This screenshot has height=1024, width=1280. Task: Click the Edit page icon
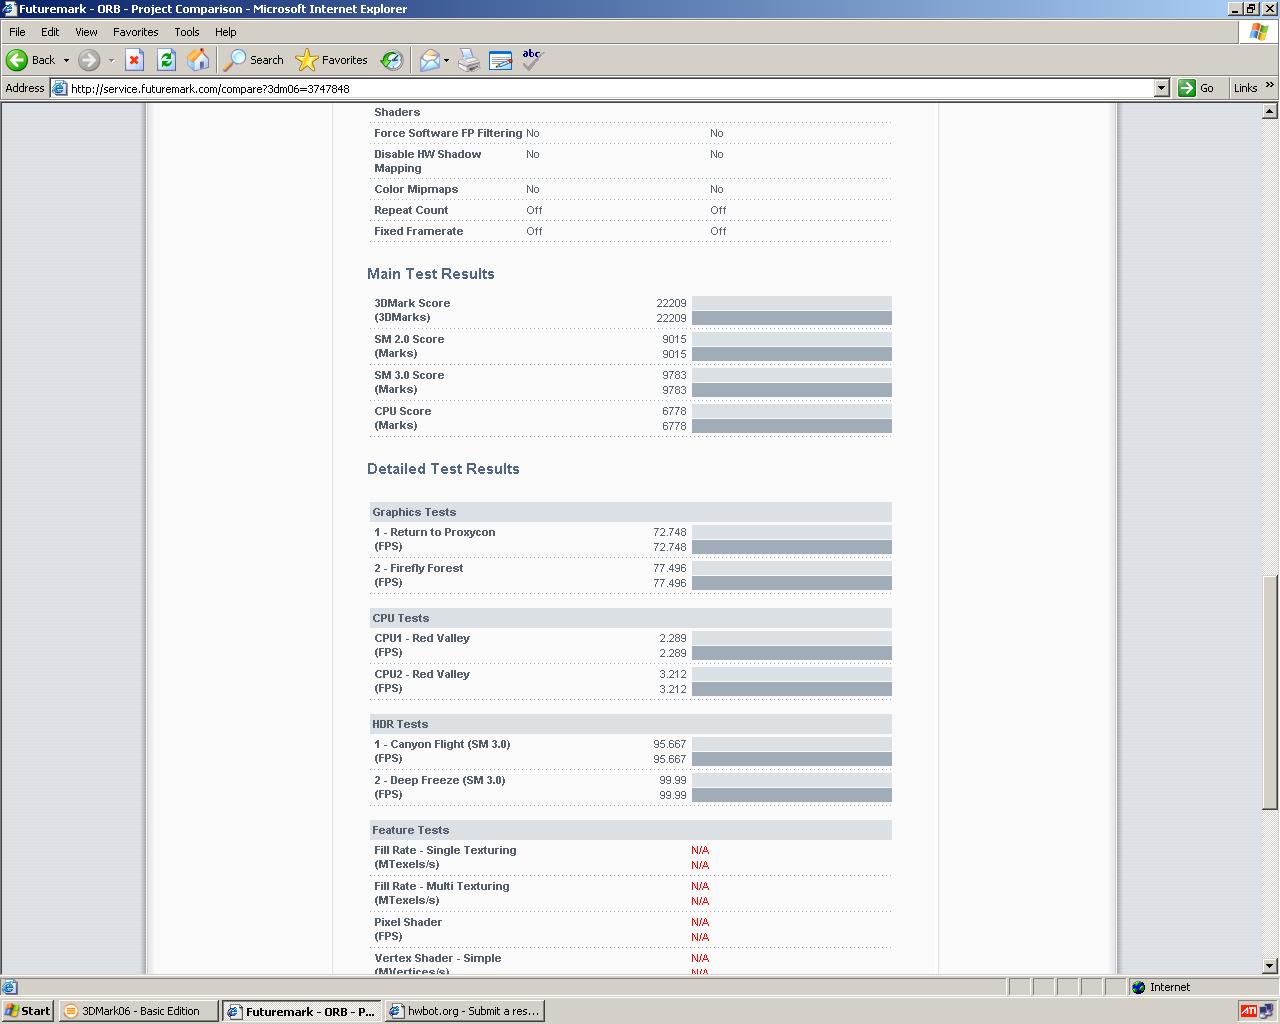(501, 60)
